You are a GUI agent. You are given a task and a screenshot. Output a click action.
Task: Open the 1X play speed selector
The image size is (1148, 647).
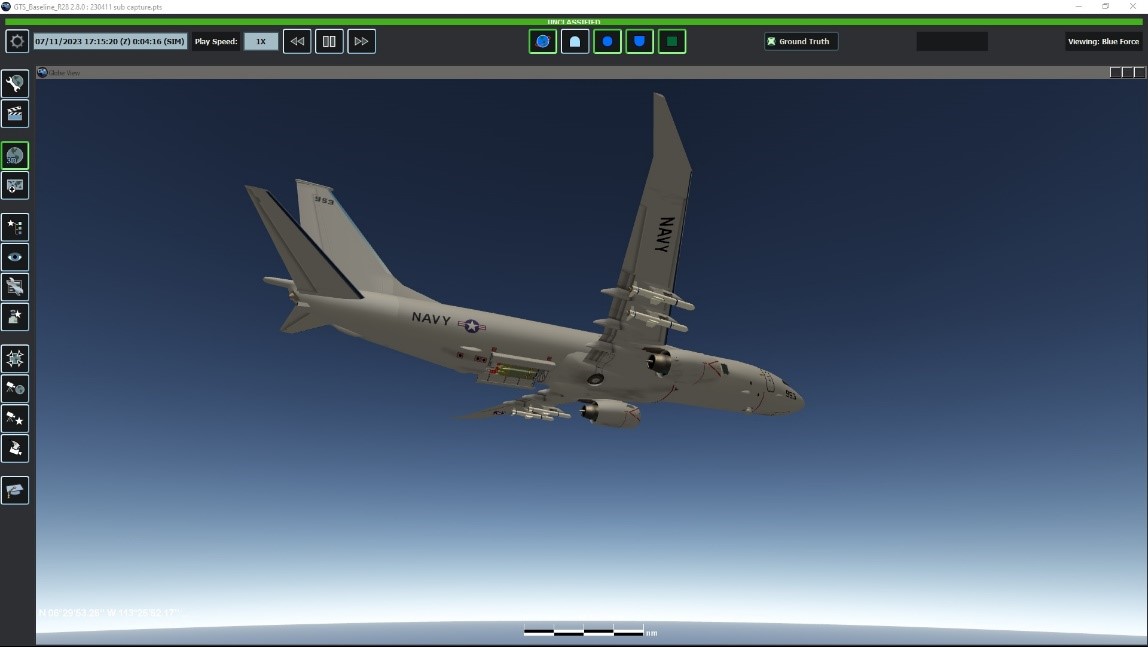[x=261, y=42]
